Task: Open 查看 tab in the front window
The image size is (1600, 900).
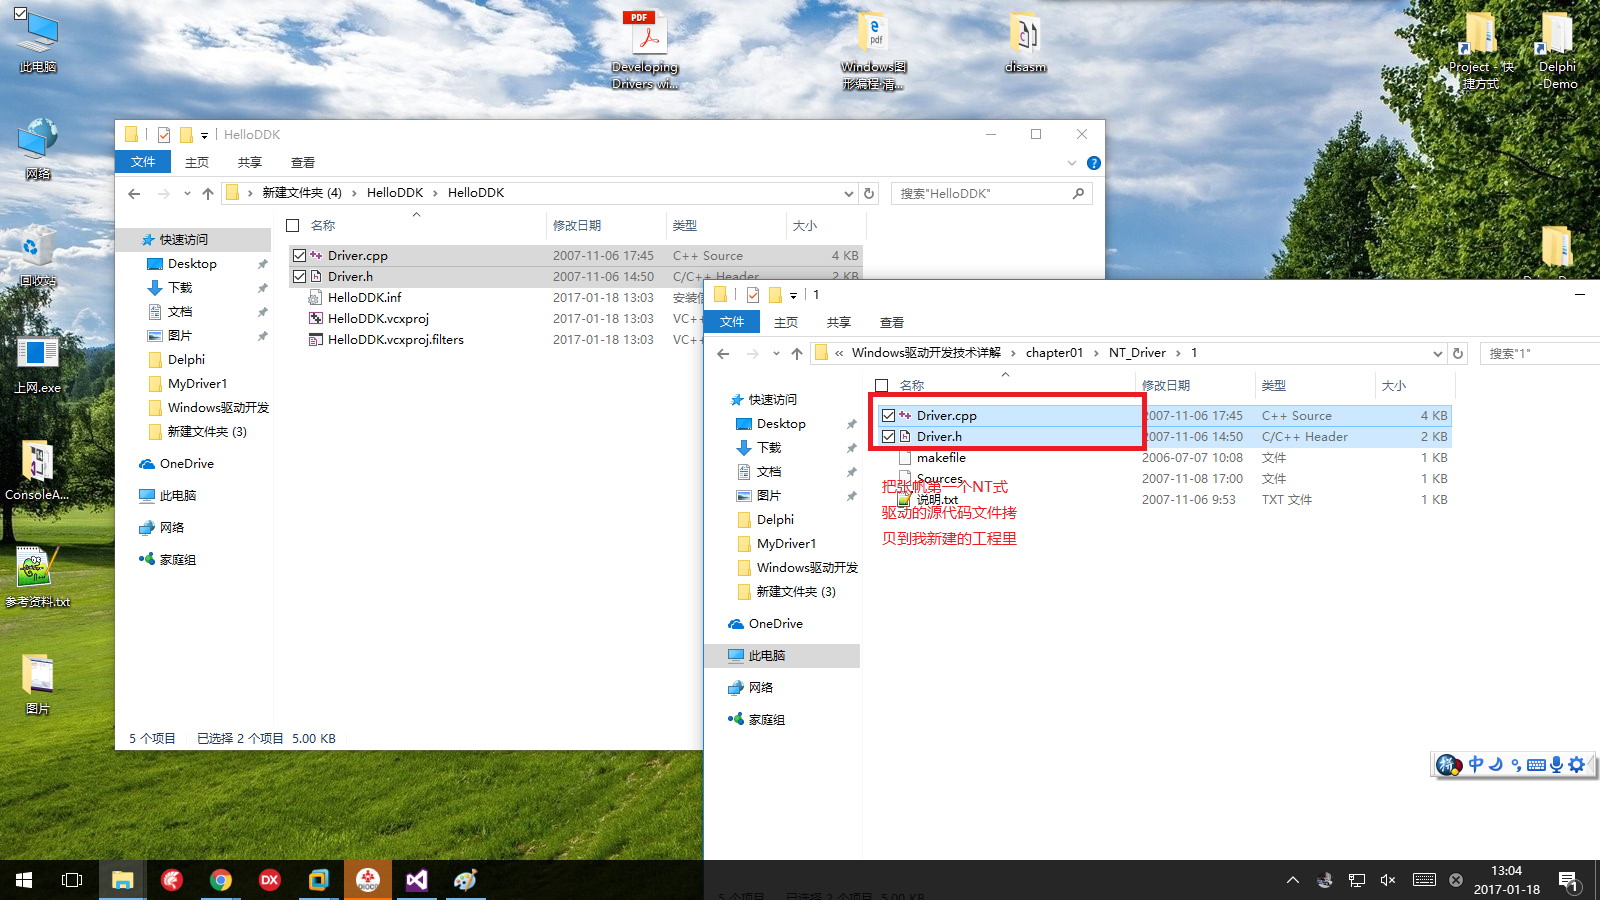Action: [892, 322]
